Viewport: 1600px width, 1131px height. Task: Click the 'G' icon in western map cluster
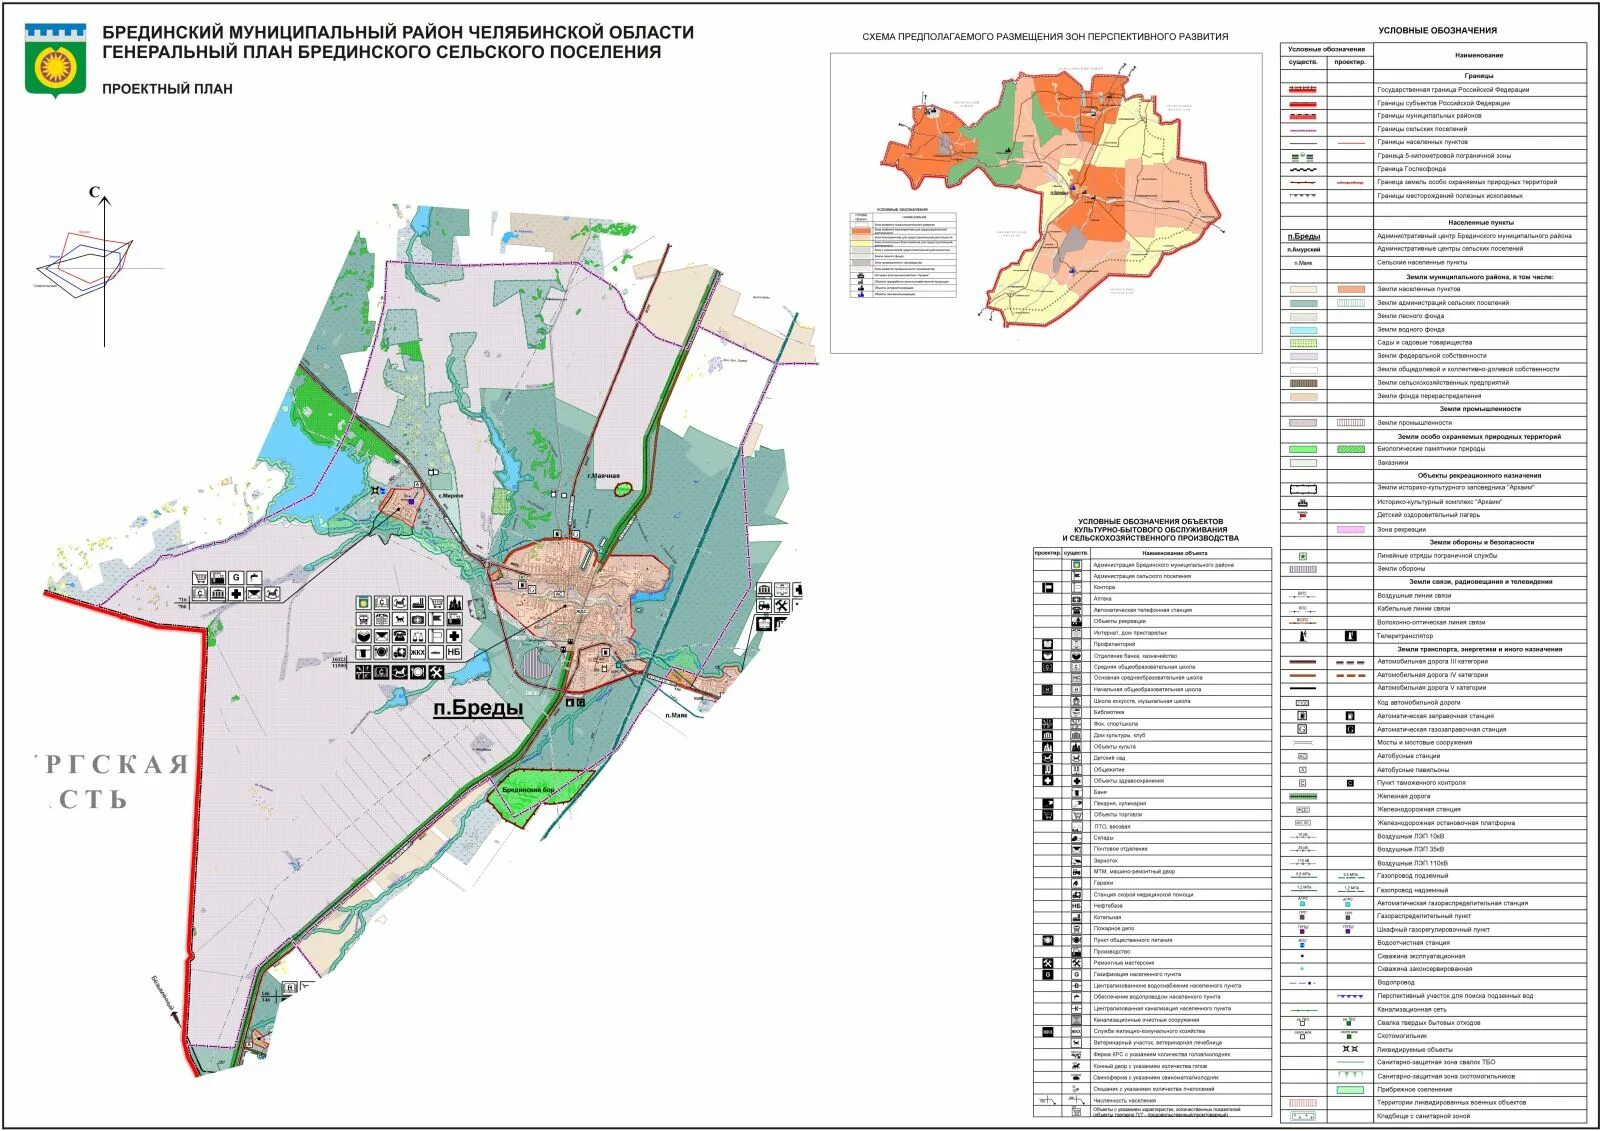pos(236,577)
